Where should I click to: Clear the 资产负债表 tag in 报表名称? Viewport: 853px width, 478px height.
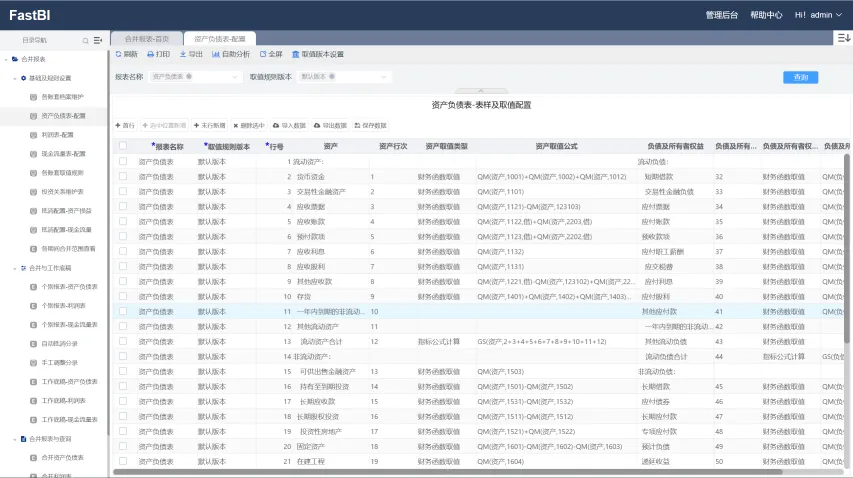pos(189,77)
